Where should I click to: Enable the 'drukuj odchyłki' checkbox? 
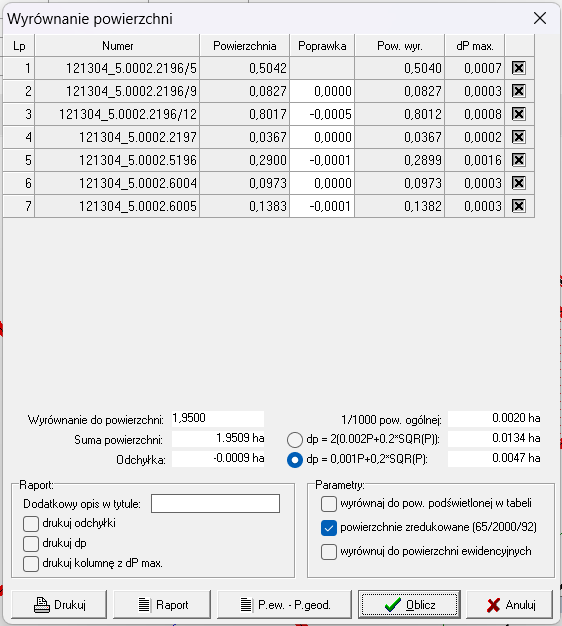click(31, 523)
